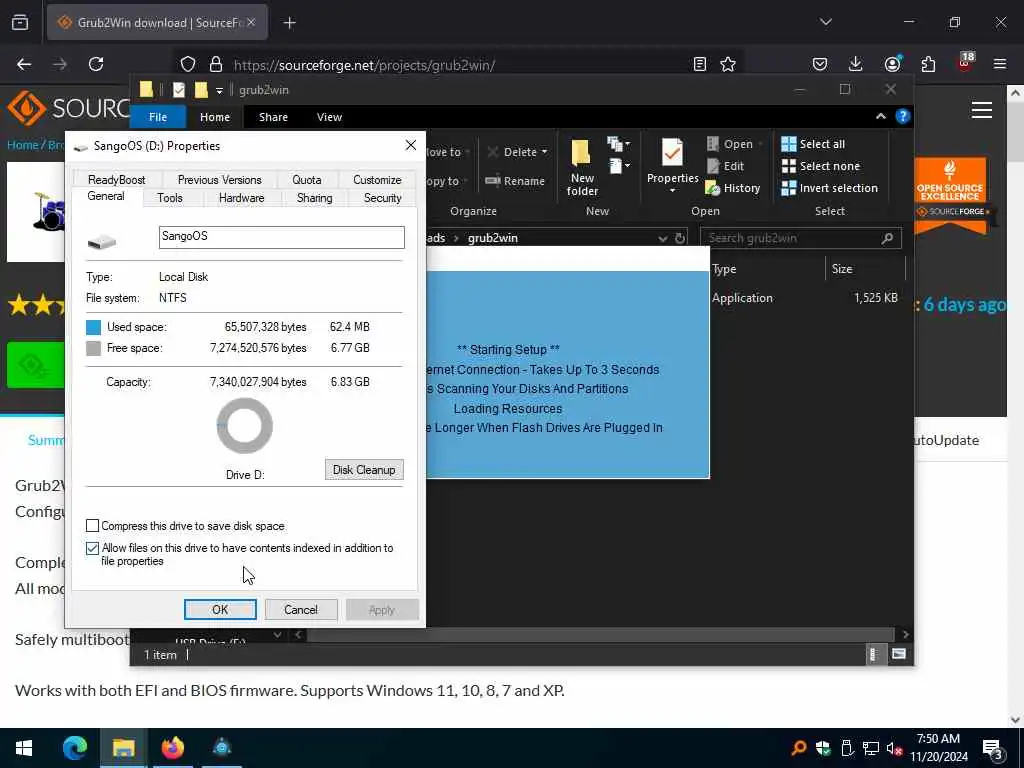
Task: Select Explorer's Home ribbon tab
Action: point(215,117)
